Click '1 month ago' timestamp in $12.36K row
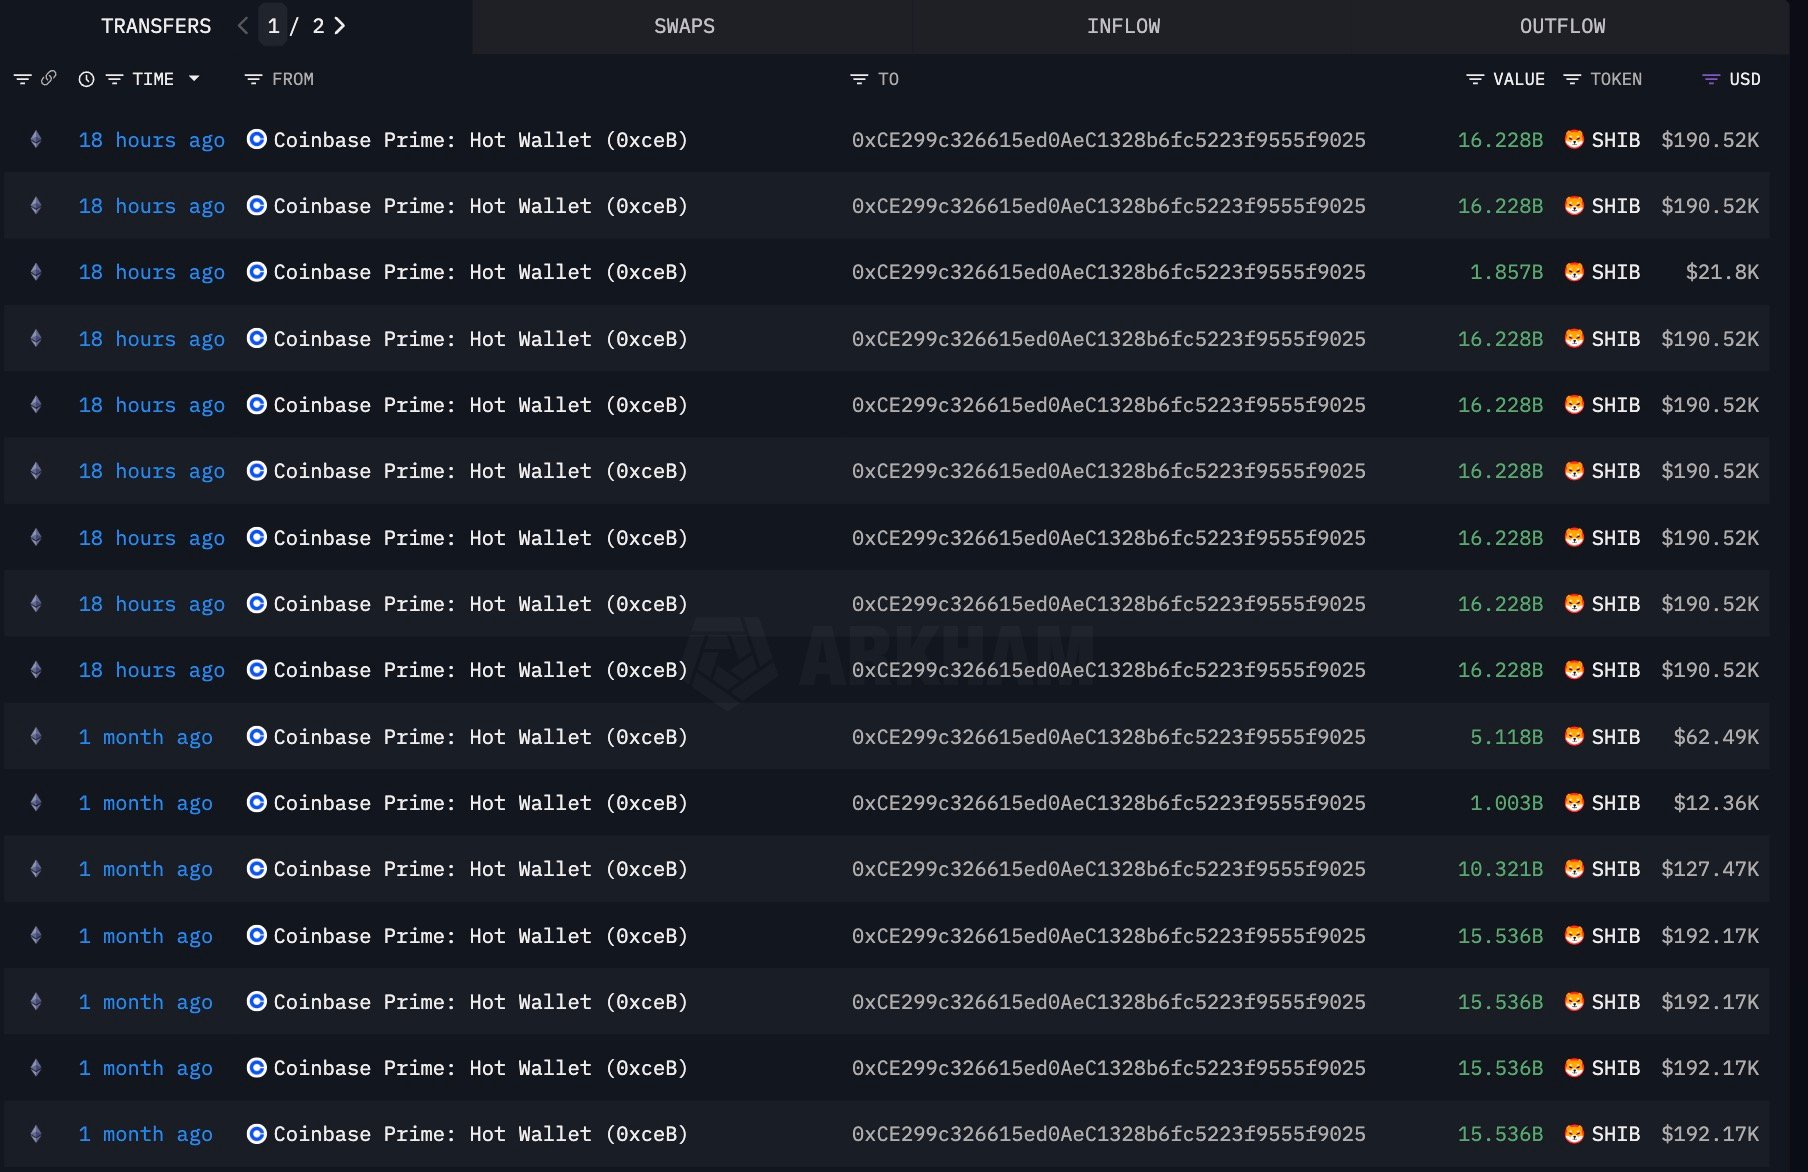Viewport: 1808px width, 1172px height. 146,803
